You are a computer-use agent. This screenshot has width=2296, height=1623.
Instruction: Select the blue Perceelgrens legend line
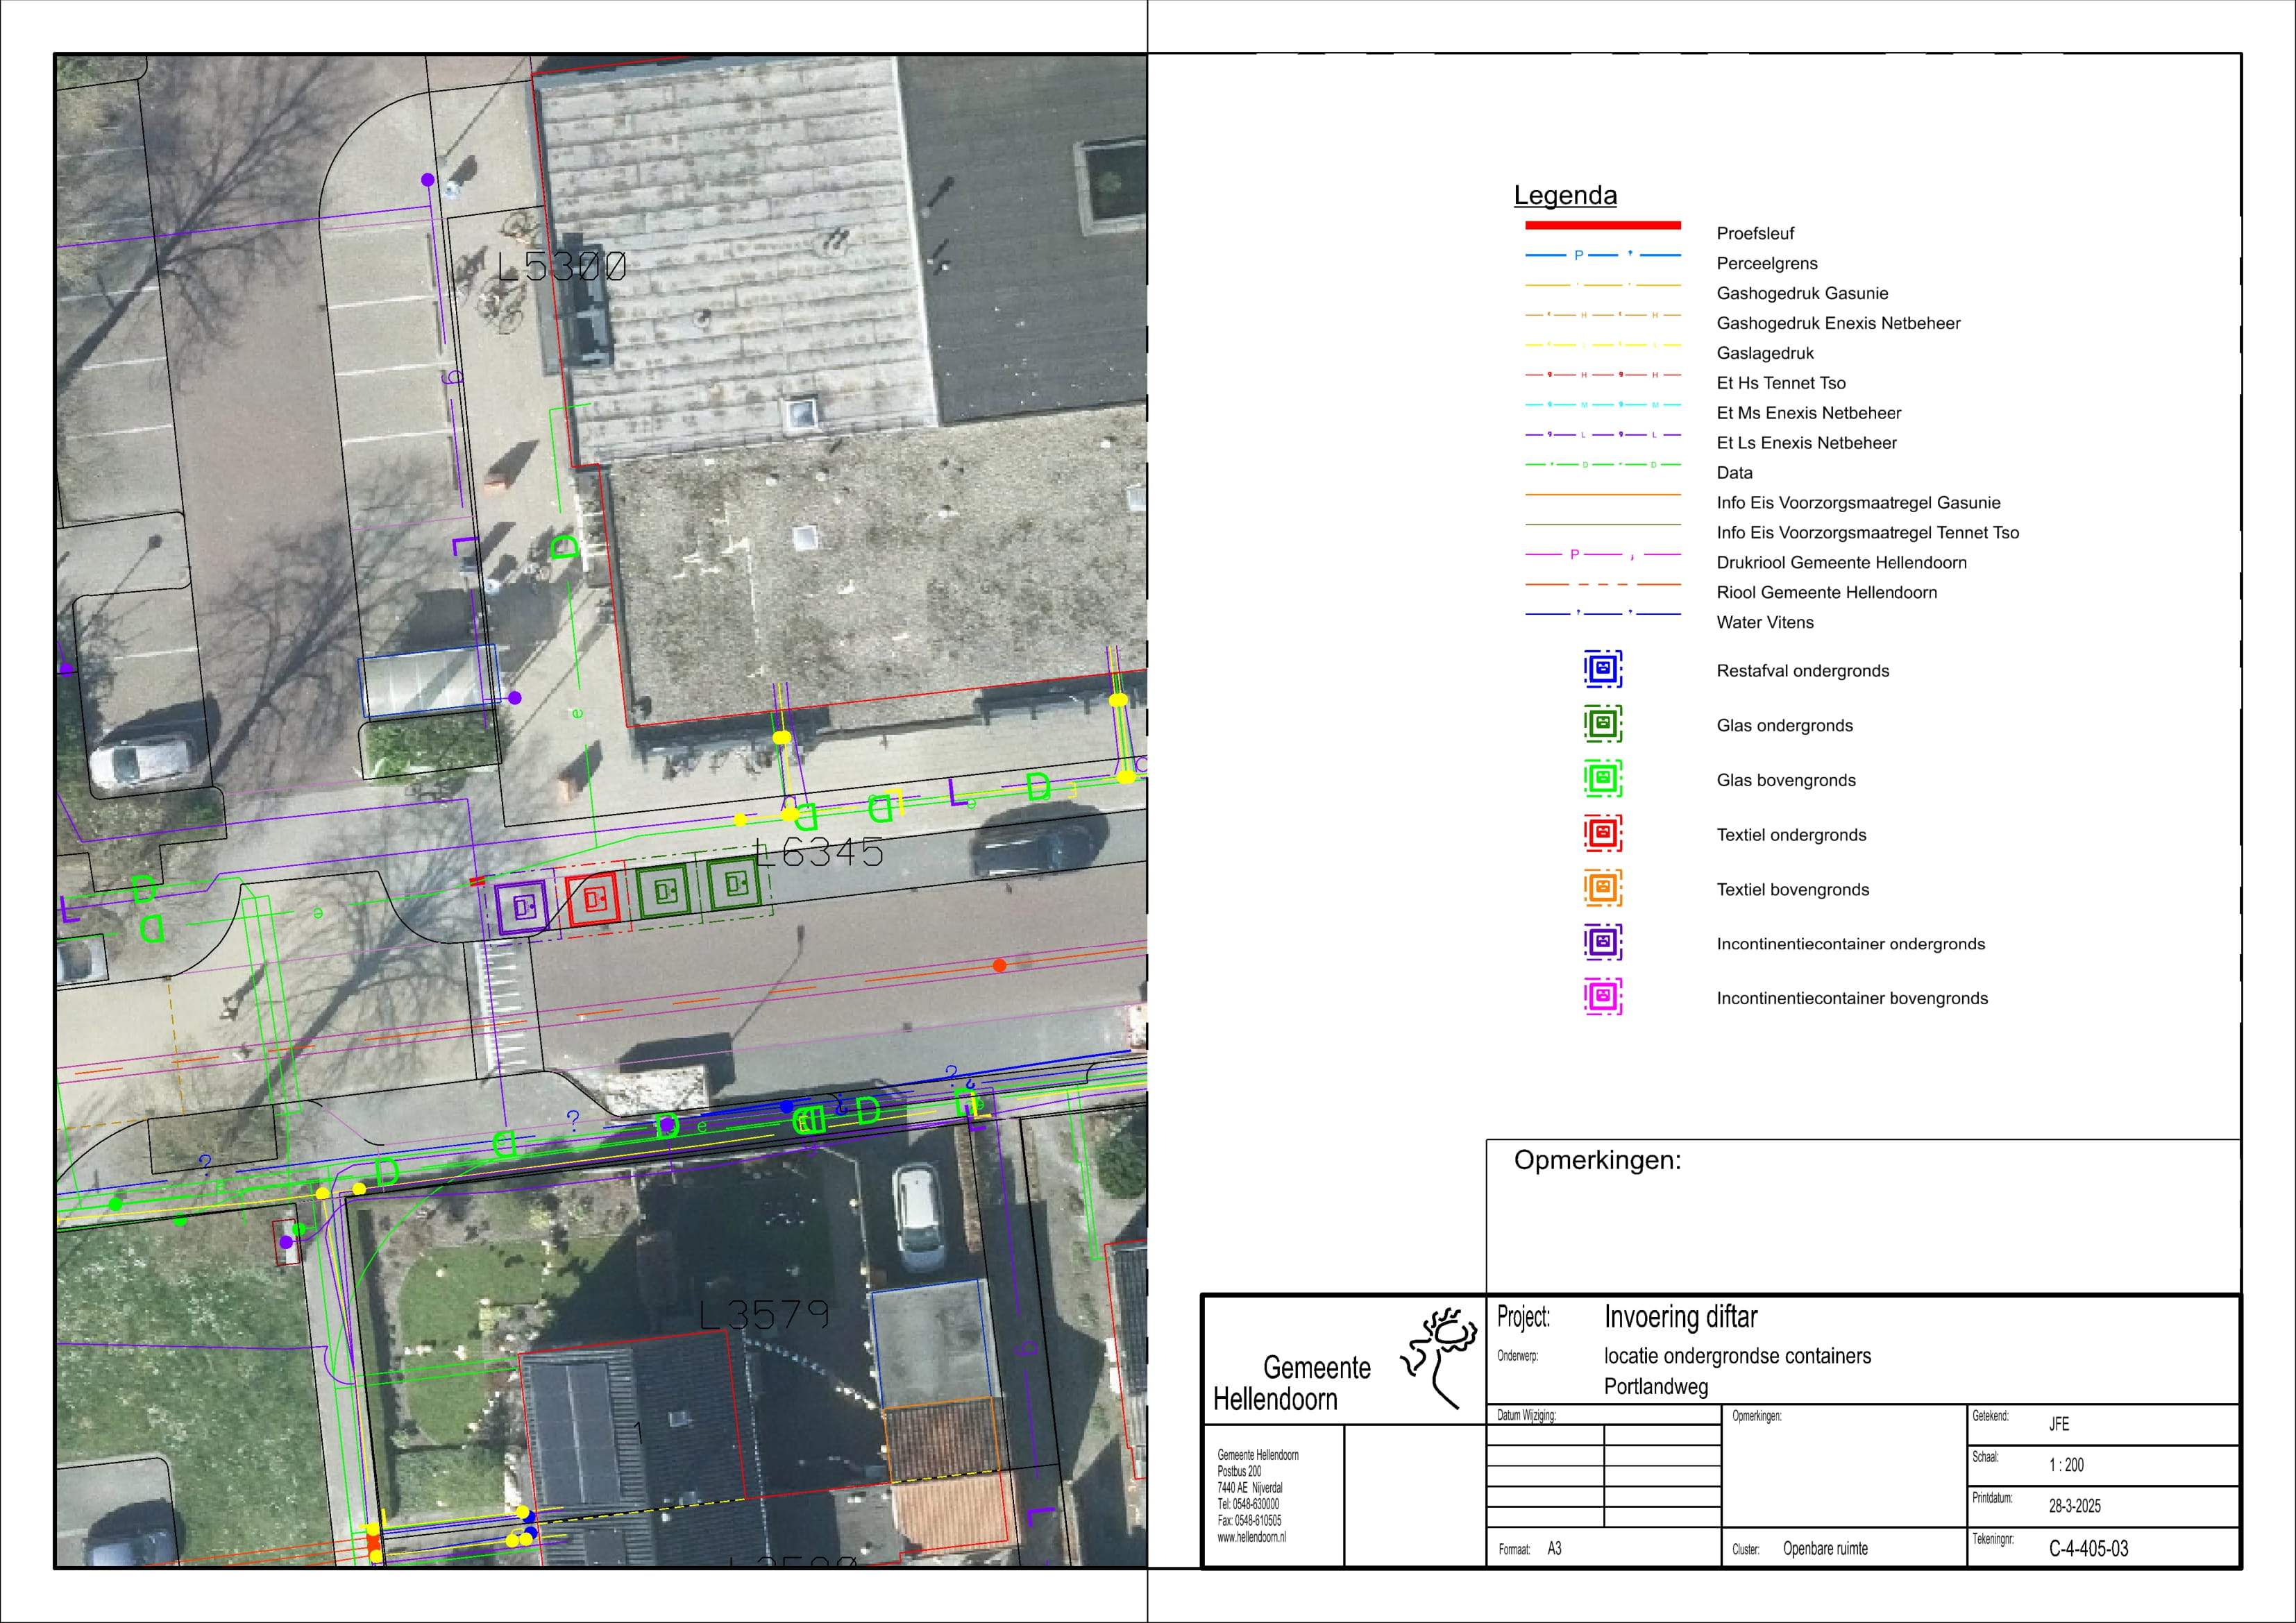pos(1602,255)
